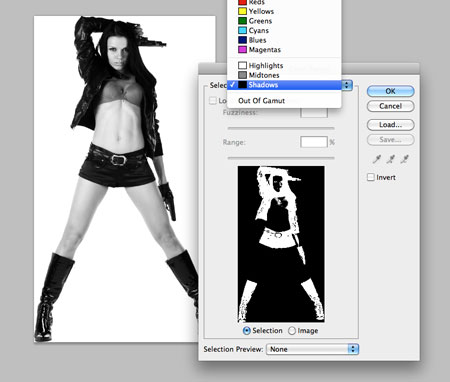Click the blue color swatch

coord(242,40)
